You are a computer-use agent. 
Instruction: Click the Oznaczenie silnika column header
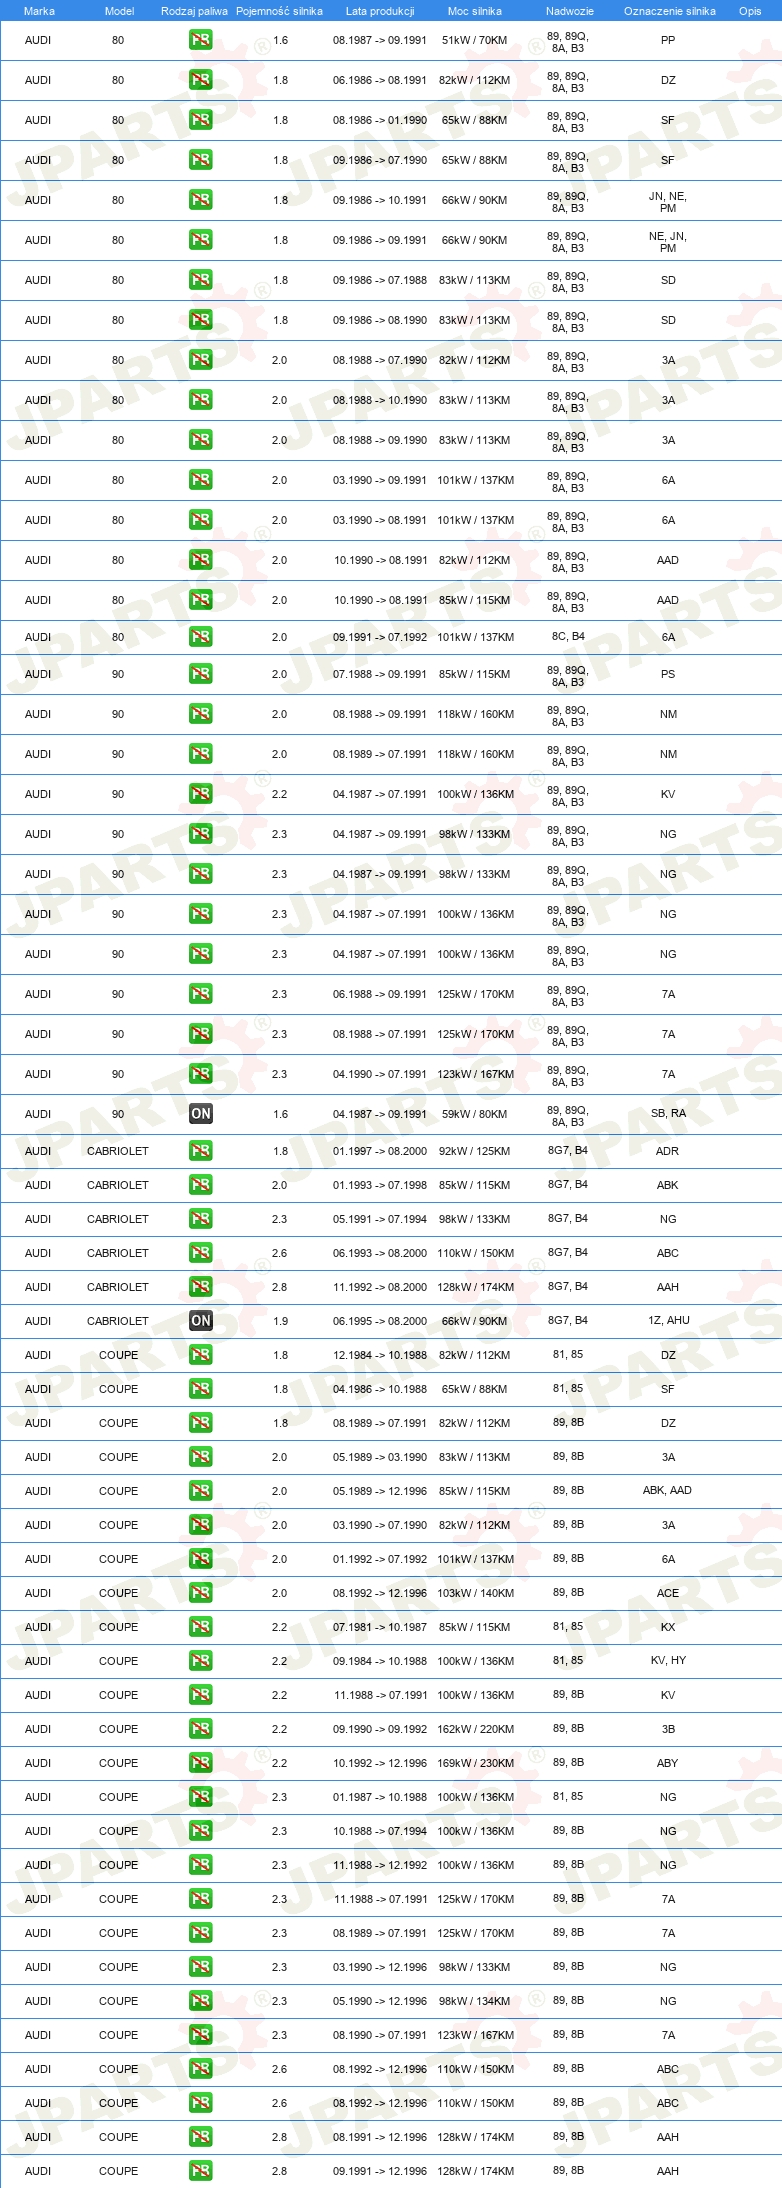670,11
